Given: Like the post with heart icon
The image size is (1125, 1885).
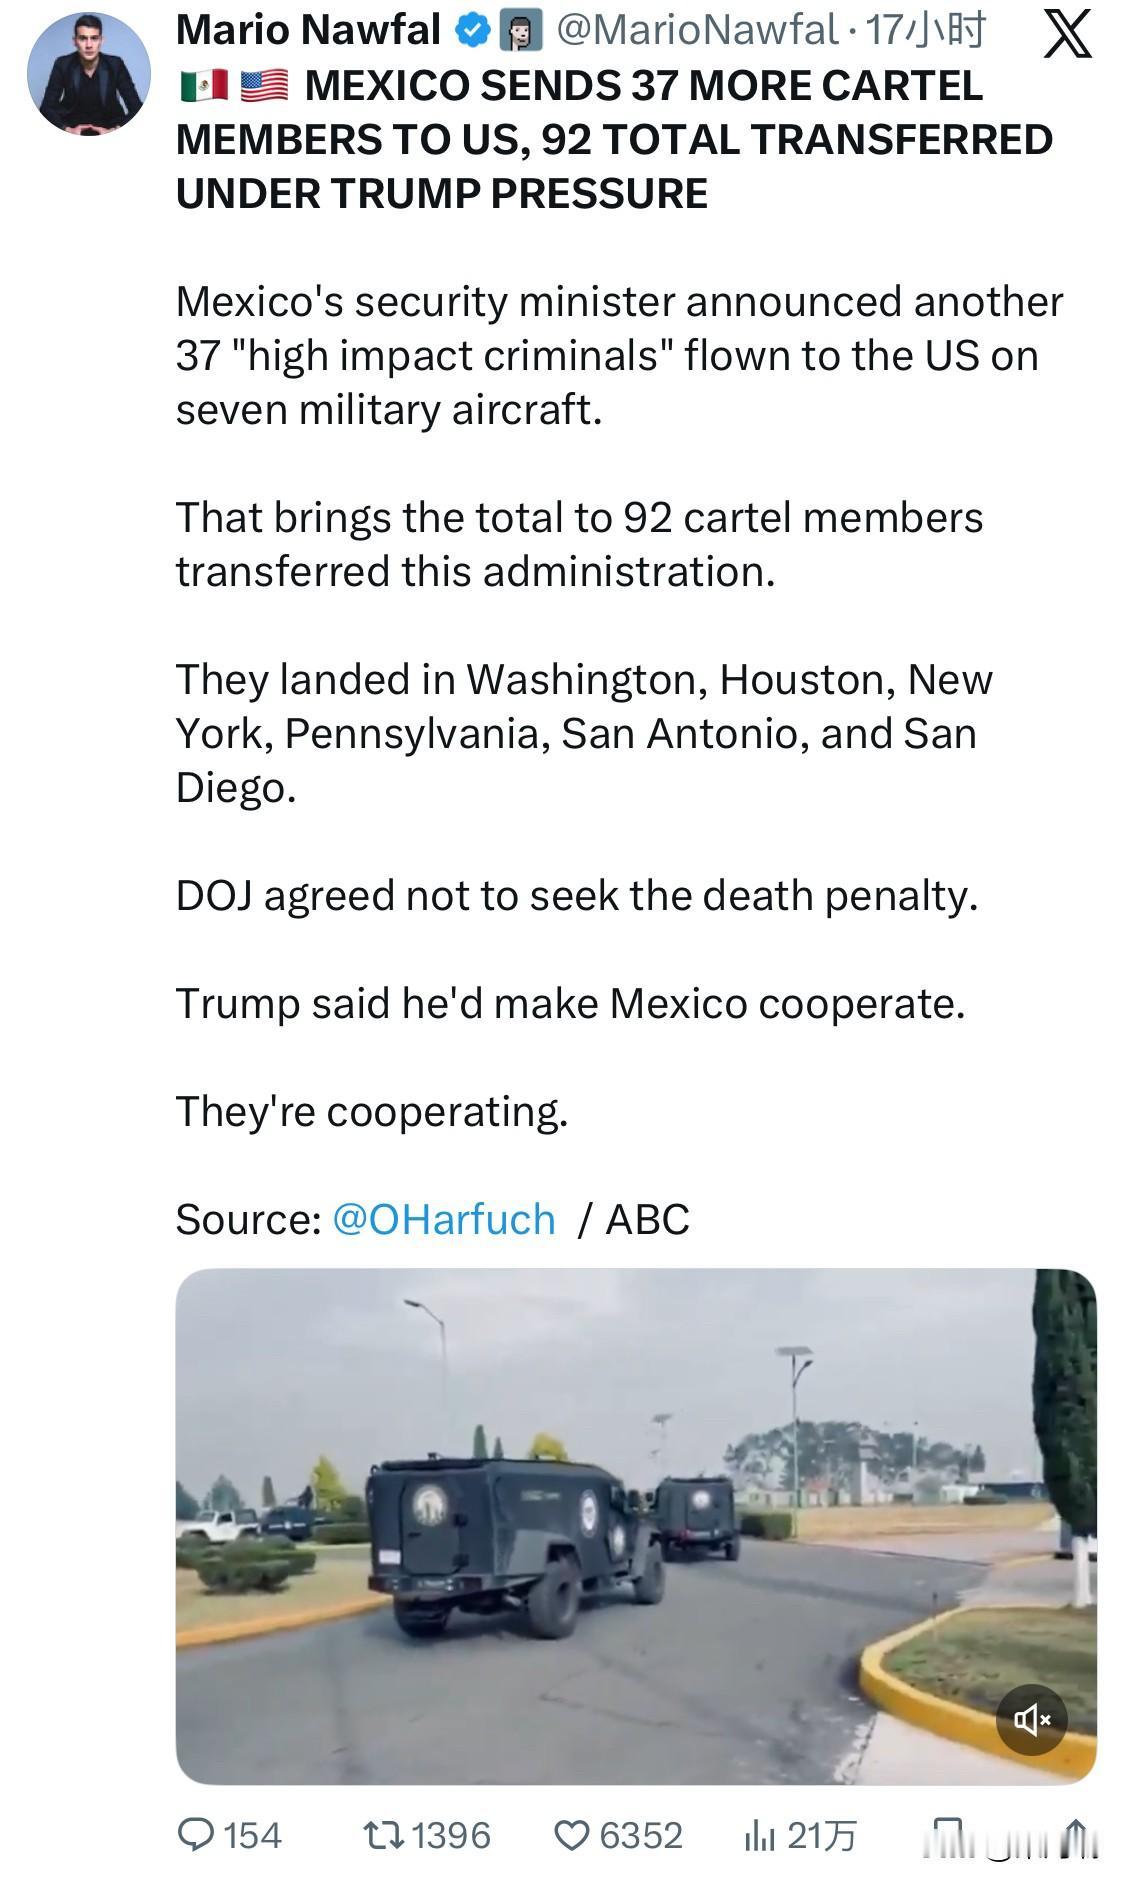Looking at the screenshot, I should point(572,1834).
